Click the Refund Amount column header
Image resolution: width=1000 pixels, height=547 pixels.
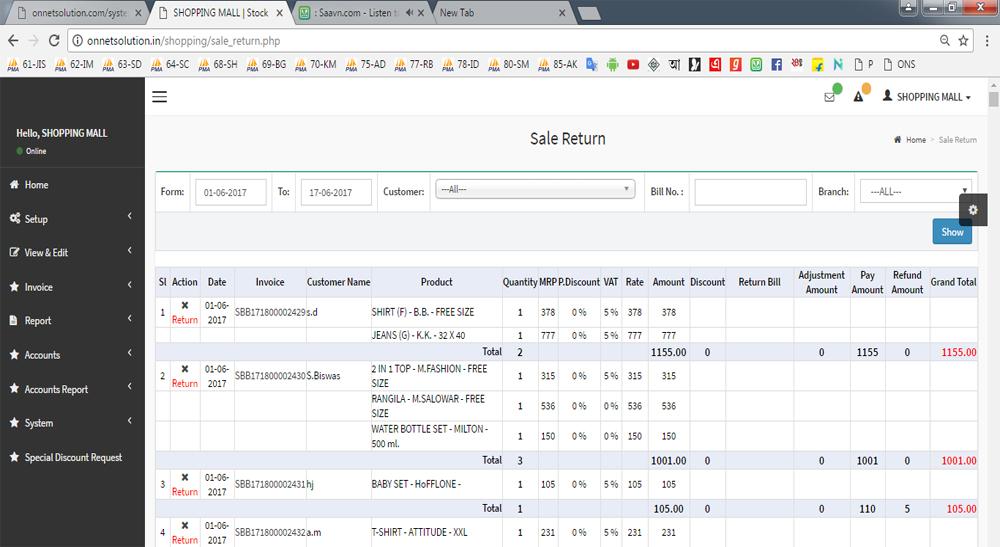(907, 282)
